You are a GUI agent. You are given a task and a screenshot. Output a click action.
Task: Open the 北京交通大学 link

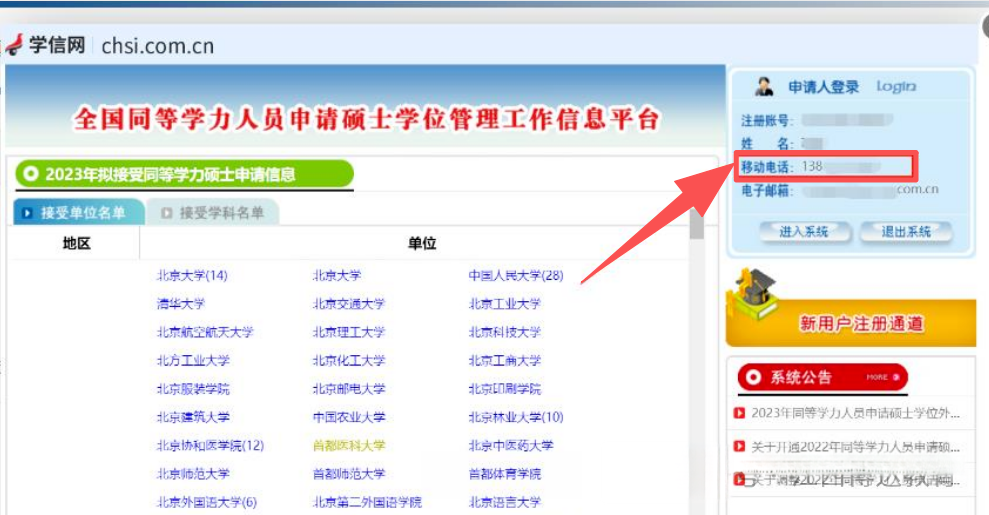click(349, 304)
